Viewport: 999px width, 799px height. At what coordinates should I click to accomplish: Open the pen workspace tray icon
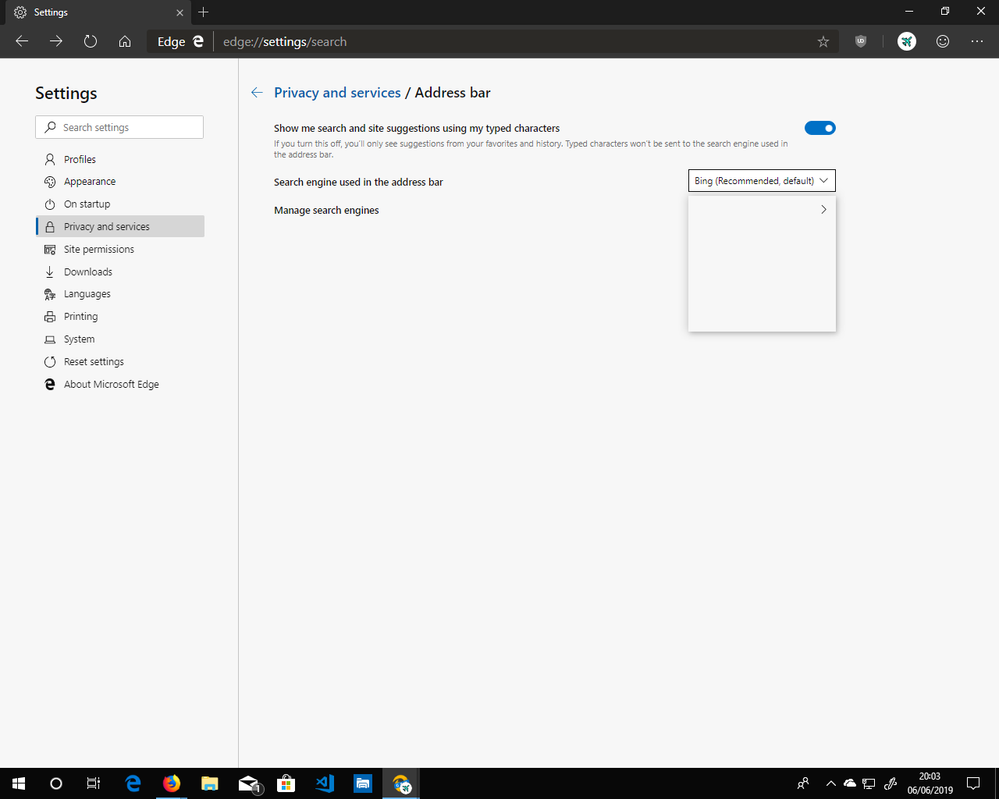pos(891,783)
